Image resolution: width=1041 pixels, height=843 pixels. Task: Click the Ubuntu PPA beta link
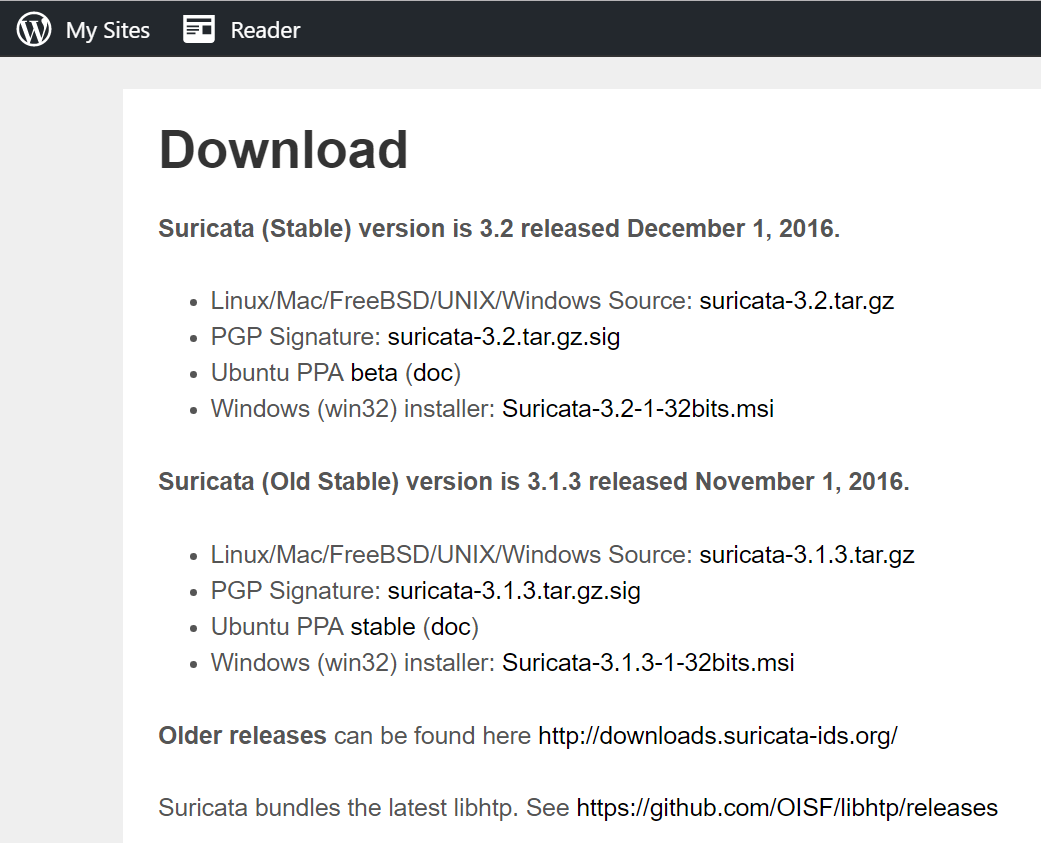pyautogui.click(x=374, y=373)
